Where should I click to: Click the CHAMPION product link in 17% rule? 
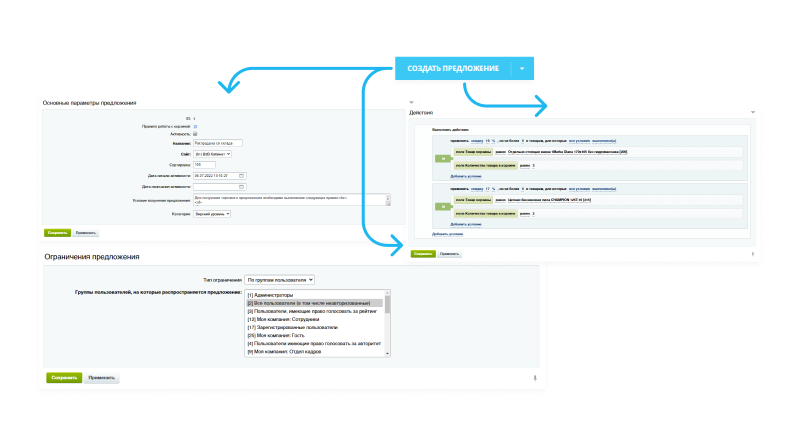click(549, 200)
